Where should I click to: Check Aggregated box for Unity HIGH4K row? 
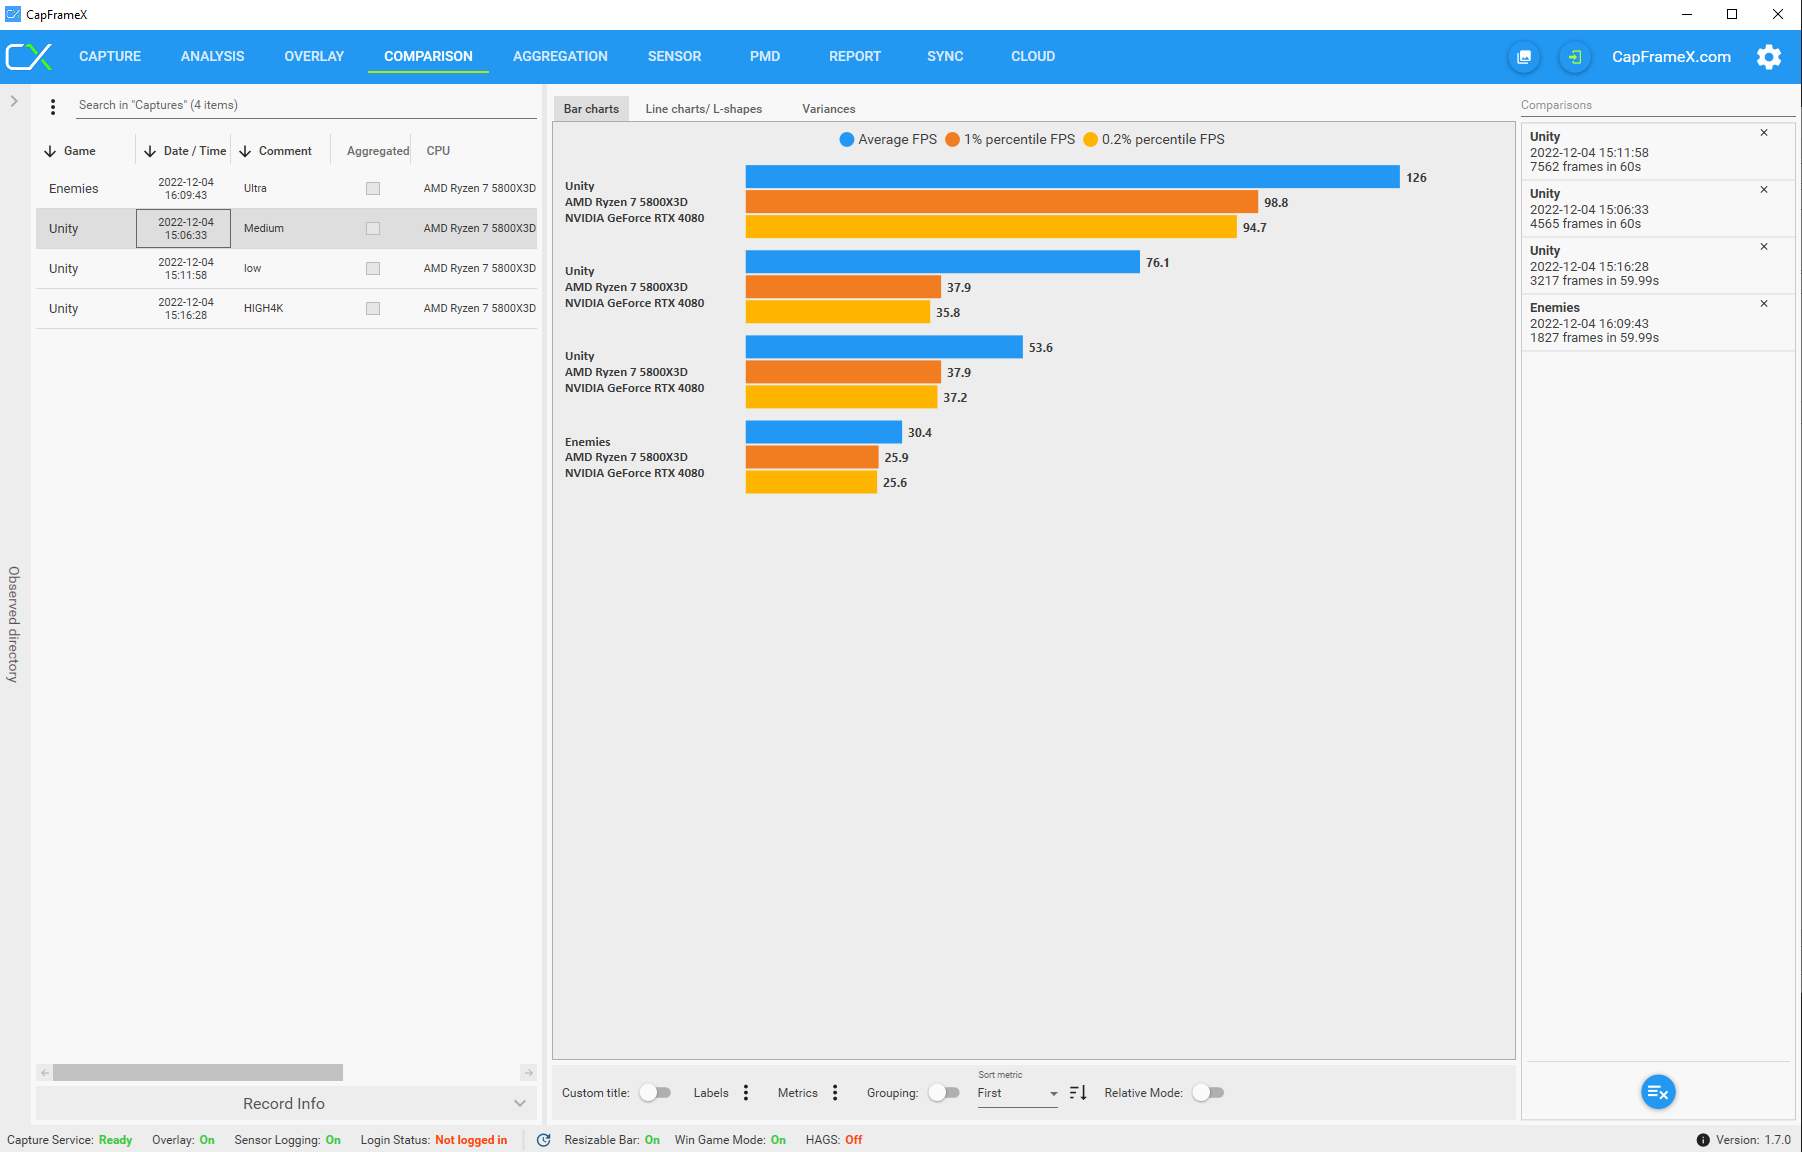coord(373,308)
